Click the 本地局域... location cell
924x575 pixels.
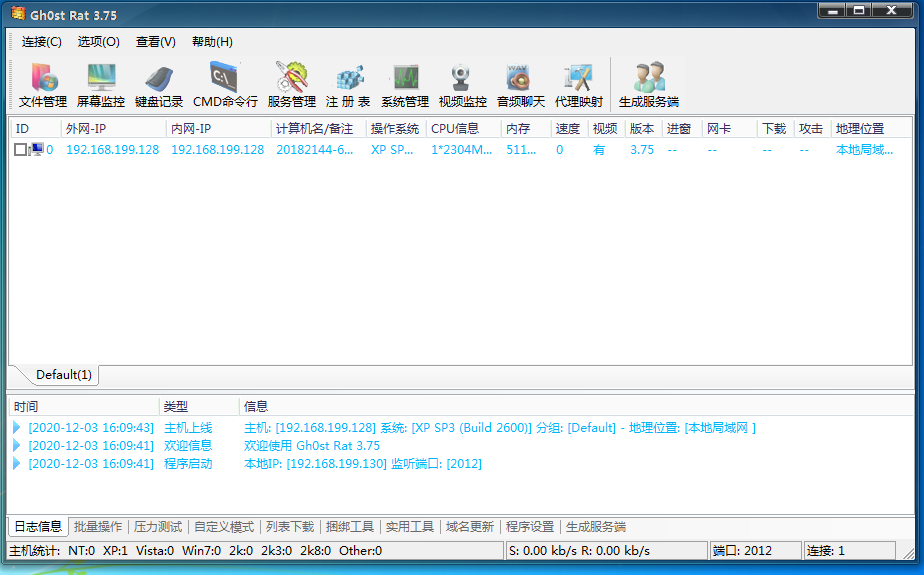pos(864,150)
